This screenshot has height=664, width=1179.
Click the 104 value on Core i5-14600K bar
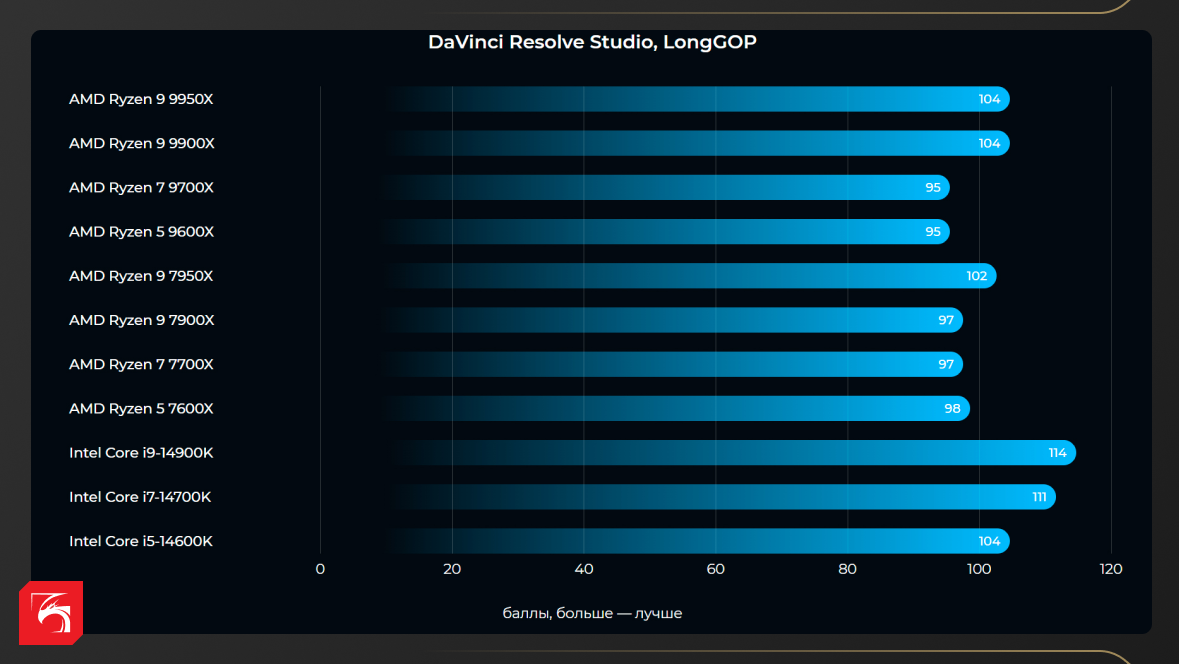[990, 541]
